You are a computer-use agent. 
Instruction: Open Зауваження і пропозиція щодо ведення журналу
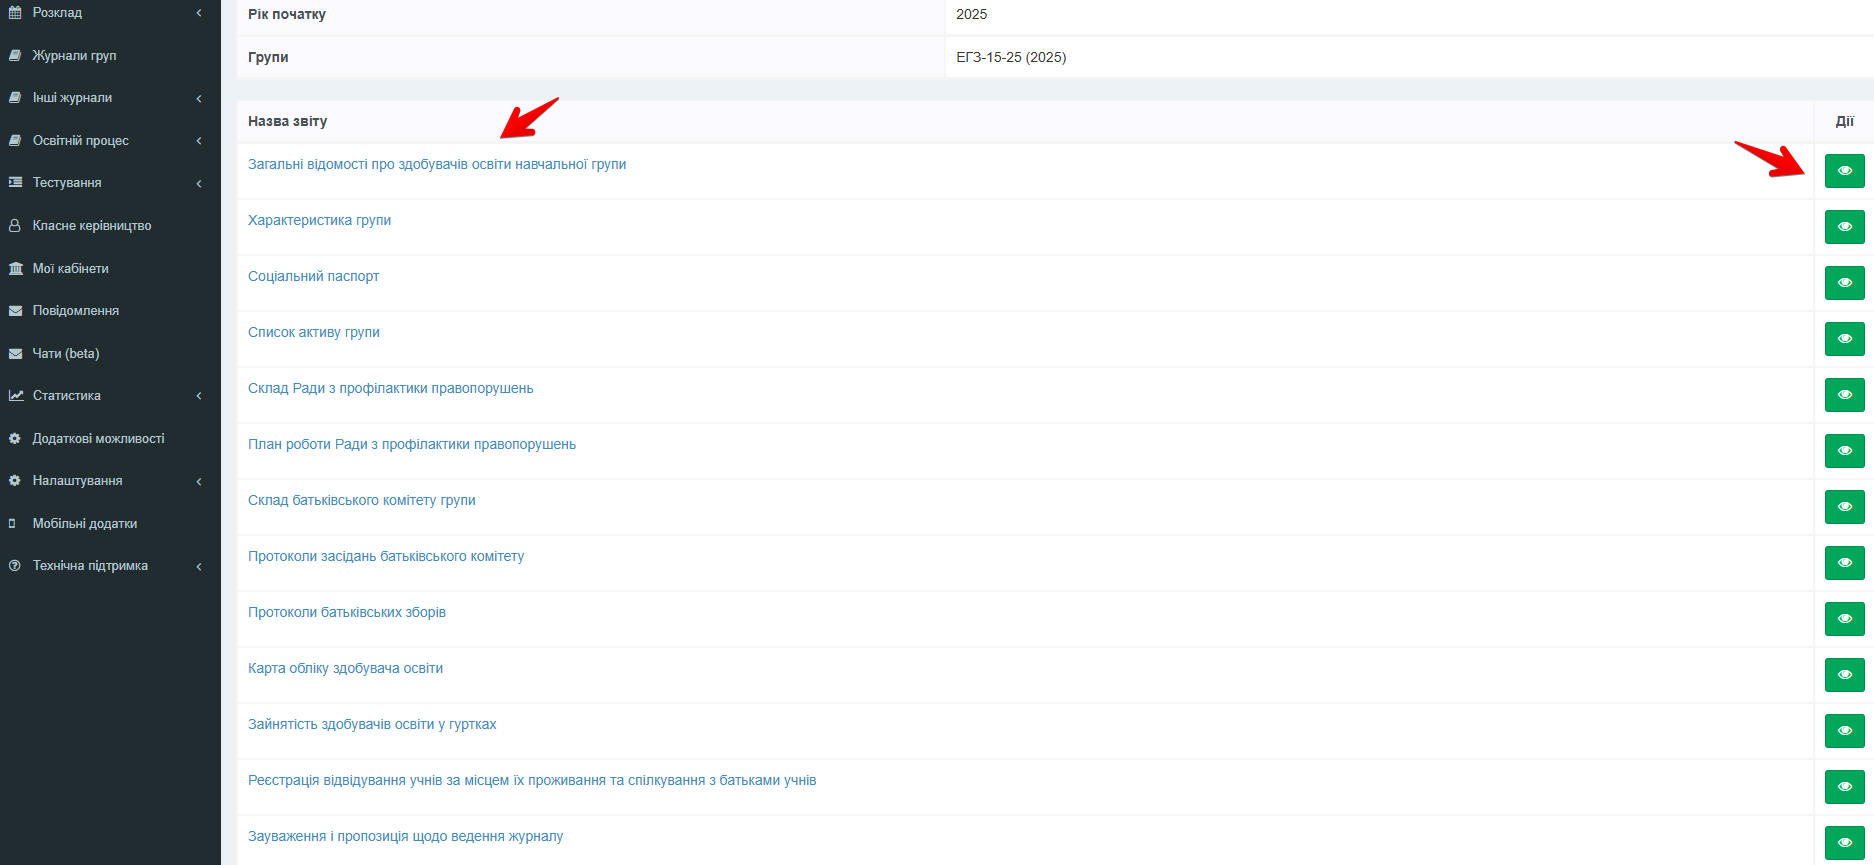pos(405,837)
